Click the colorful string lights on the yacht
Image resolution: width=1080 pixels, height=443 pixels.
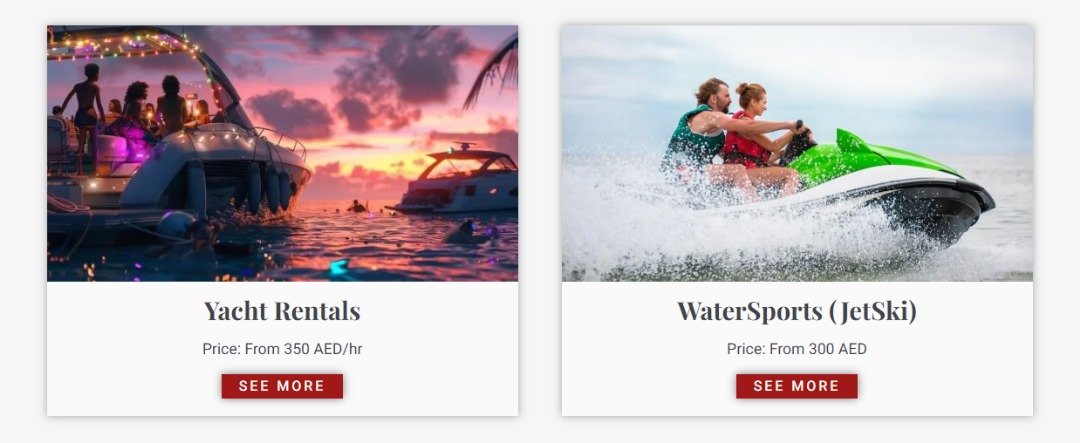pyautogui.click(x=124, y=45)
